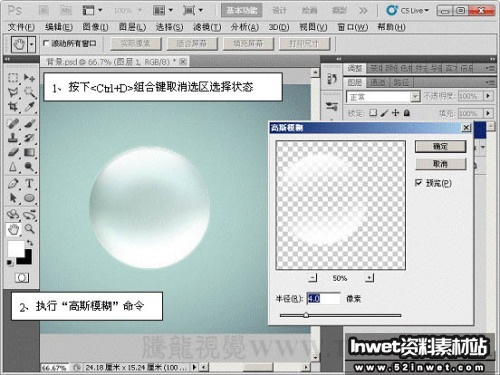Select the Gradient tool
This screenshot has height=375, width=500.
coord(29,152)
